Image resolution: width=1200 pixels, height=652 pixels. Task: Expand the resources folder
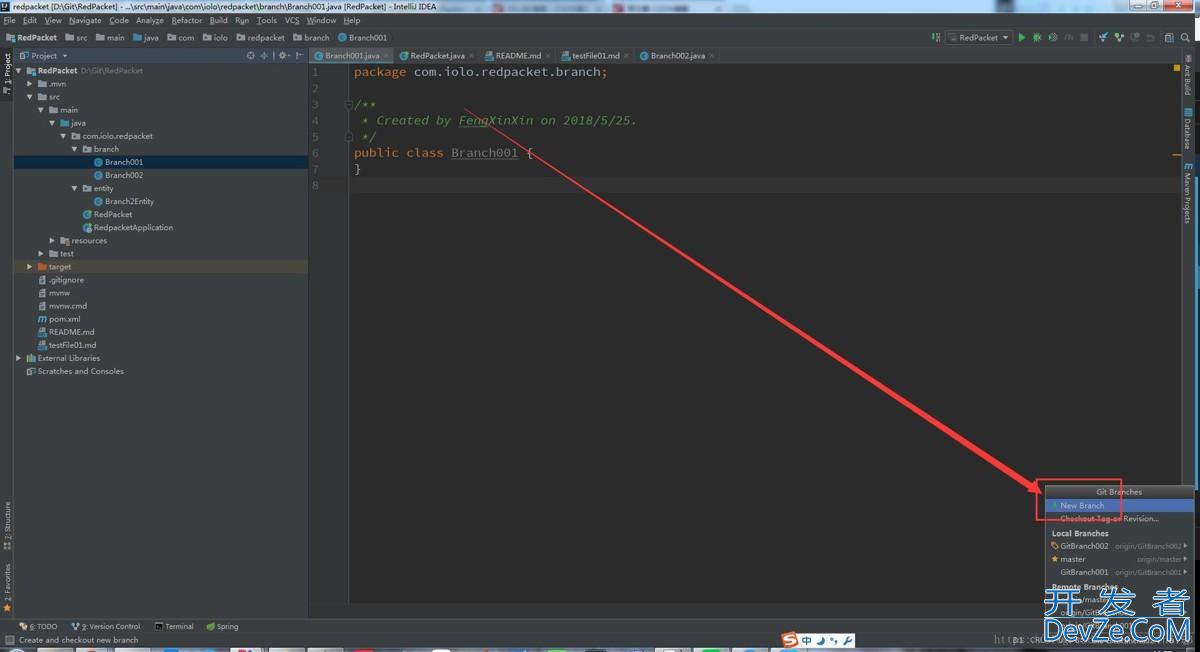(x=53, y=241)
